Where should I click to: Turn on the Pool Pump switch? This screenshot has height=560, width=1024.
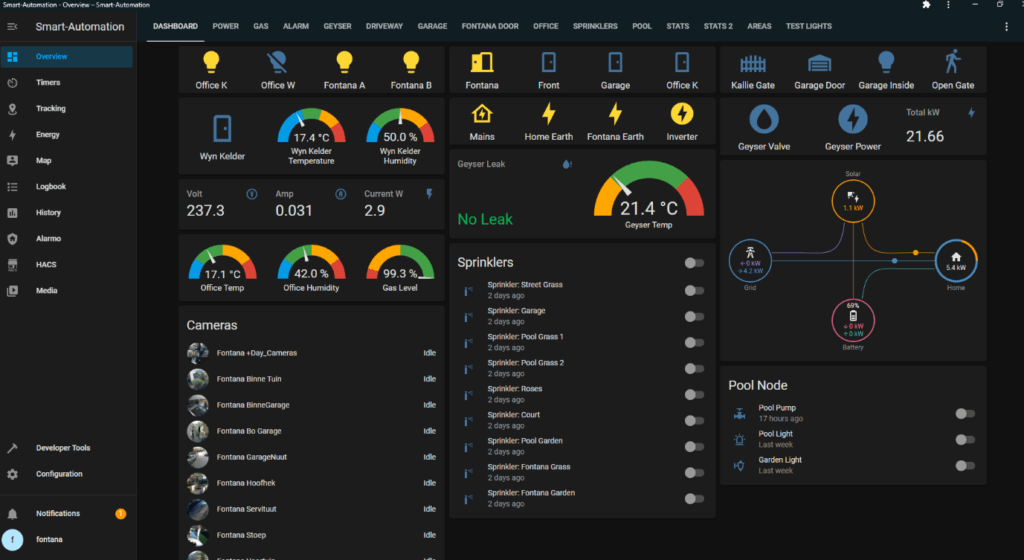click(x=965, y=413)
